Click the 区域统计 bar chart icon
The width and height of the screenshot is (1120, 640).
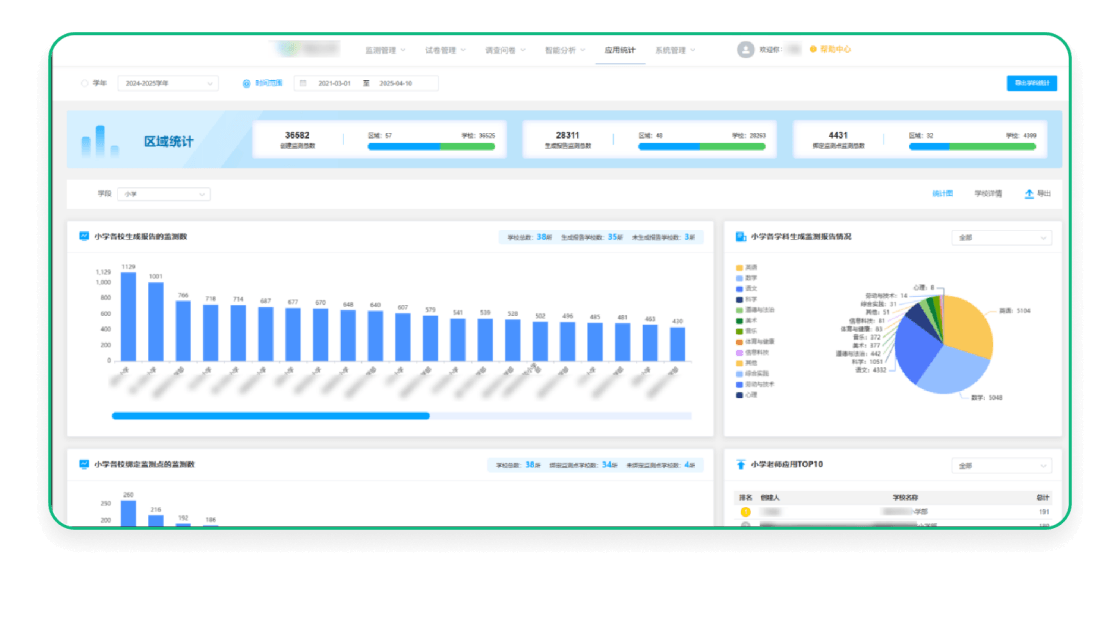click(x=100, y=141)
